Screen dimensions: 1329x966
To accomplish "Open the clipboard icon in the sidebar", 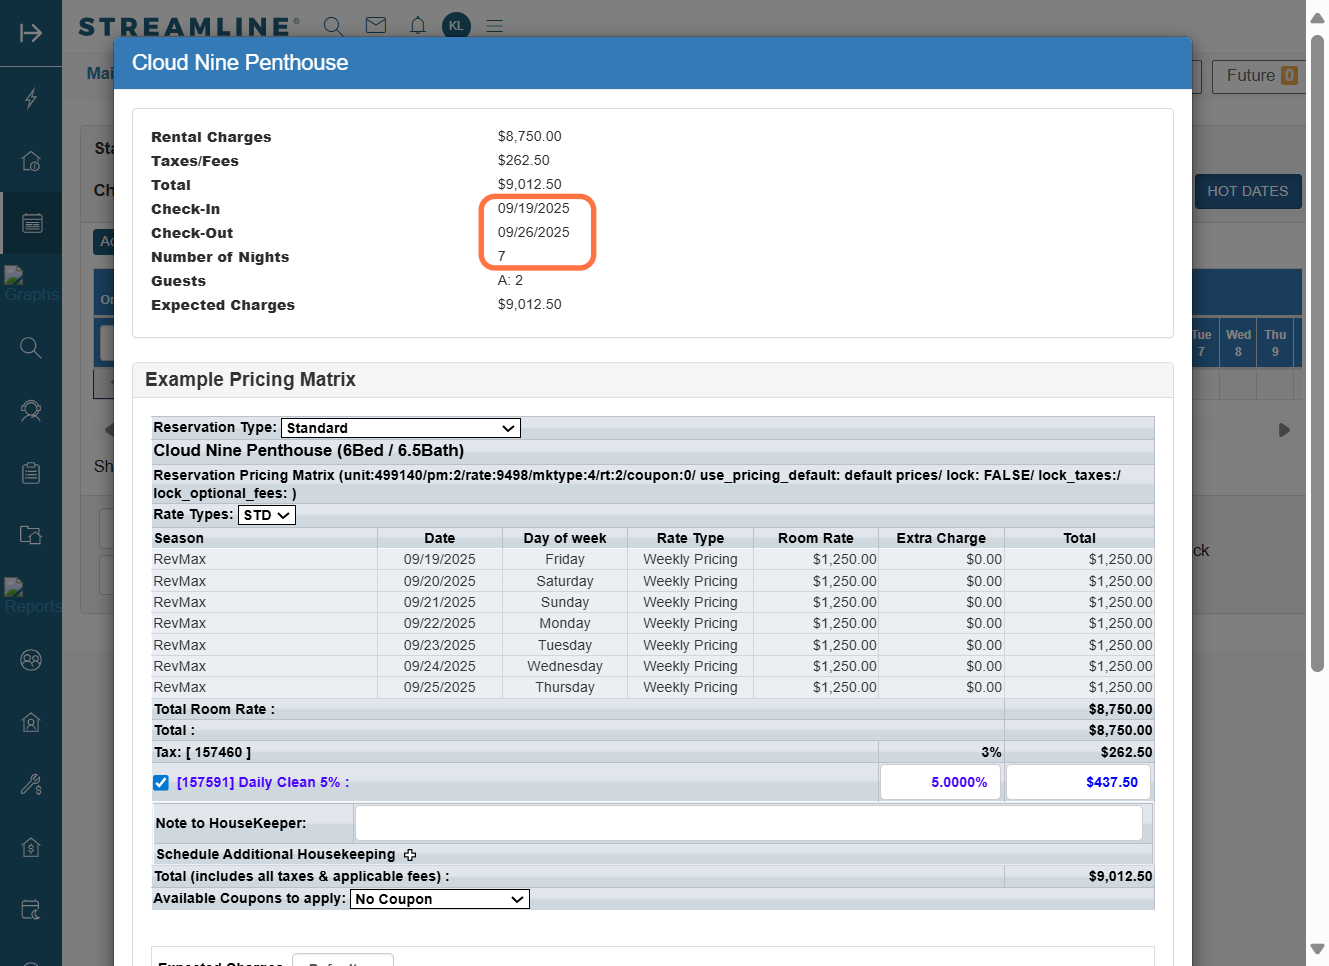I will coord(31,472).
